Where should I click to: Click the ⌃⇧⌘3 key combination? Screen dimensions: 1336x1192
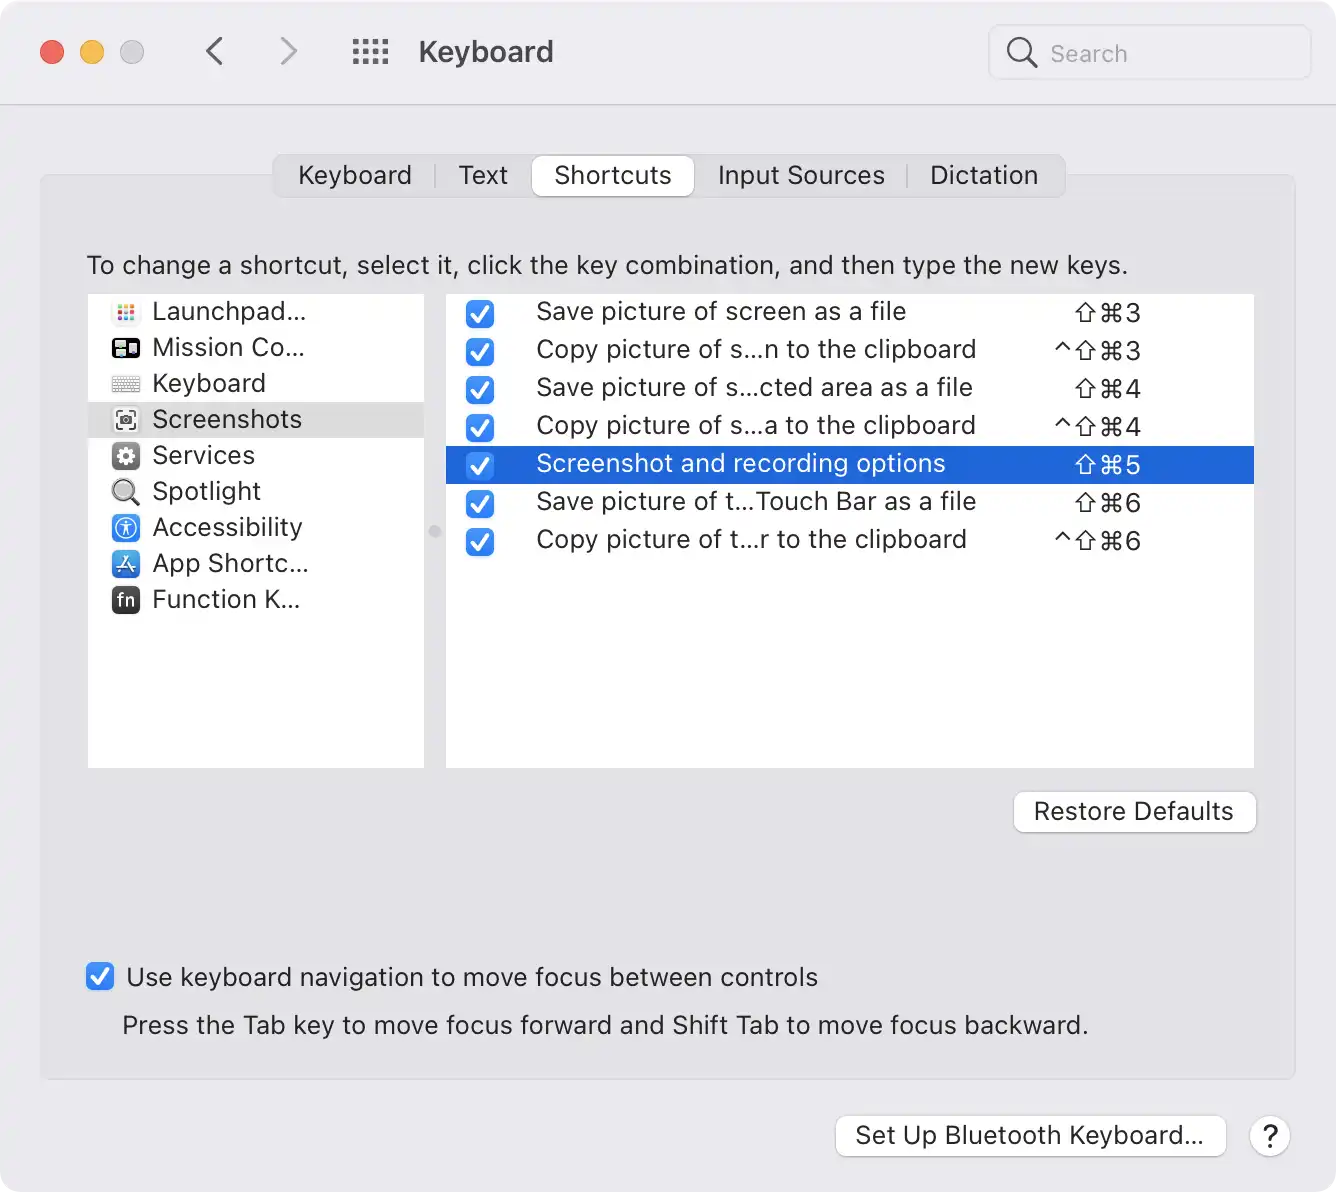1098,352
